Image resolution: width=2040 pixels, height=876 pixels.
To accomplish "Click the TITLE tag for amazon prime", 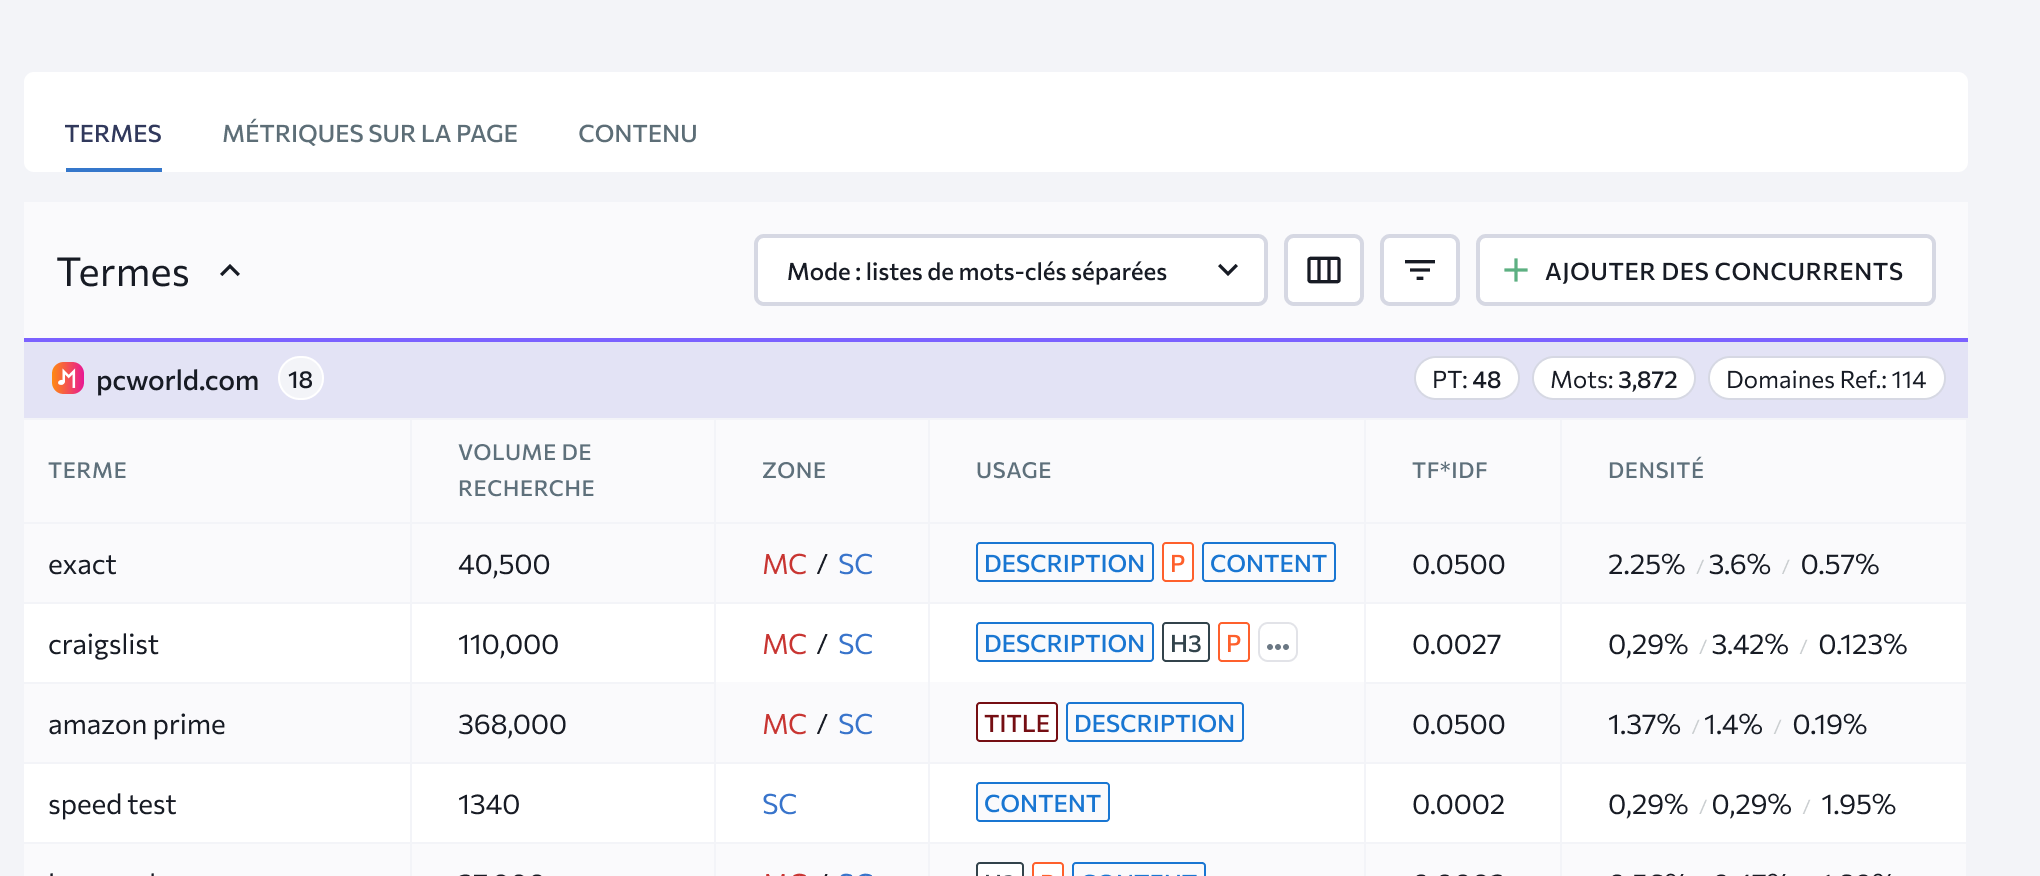I will coord(1016,723).
